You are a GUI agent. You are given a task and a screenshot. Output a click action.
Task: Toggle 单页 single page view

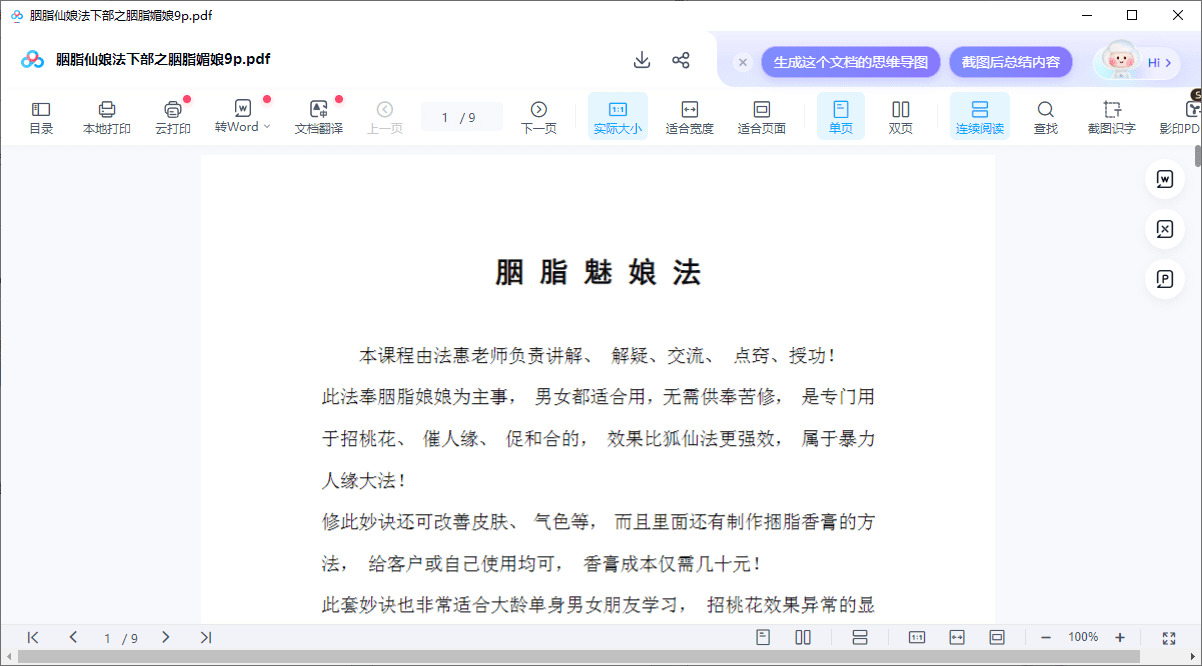click(x=841, y=116)
